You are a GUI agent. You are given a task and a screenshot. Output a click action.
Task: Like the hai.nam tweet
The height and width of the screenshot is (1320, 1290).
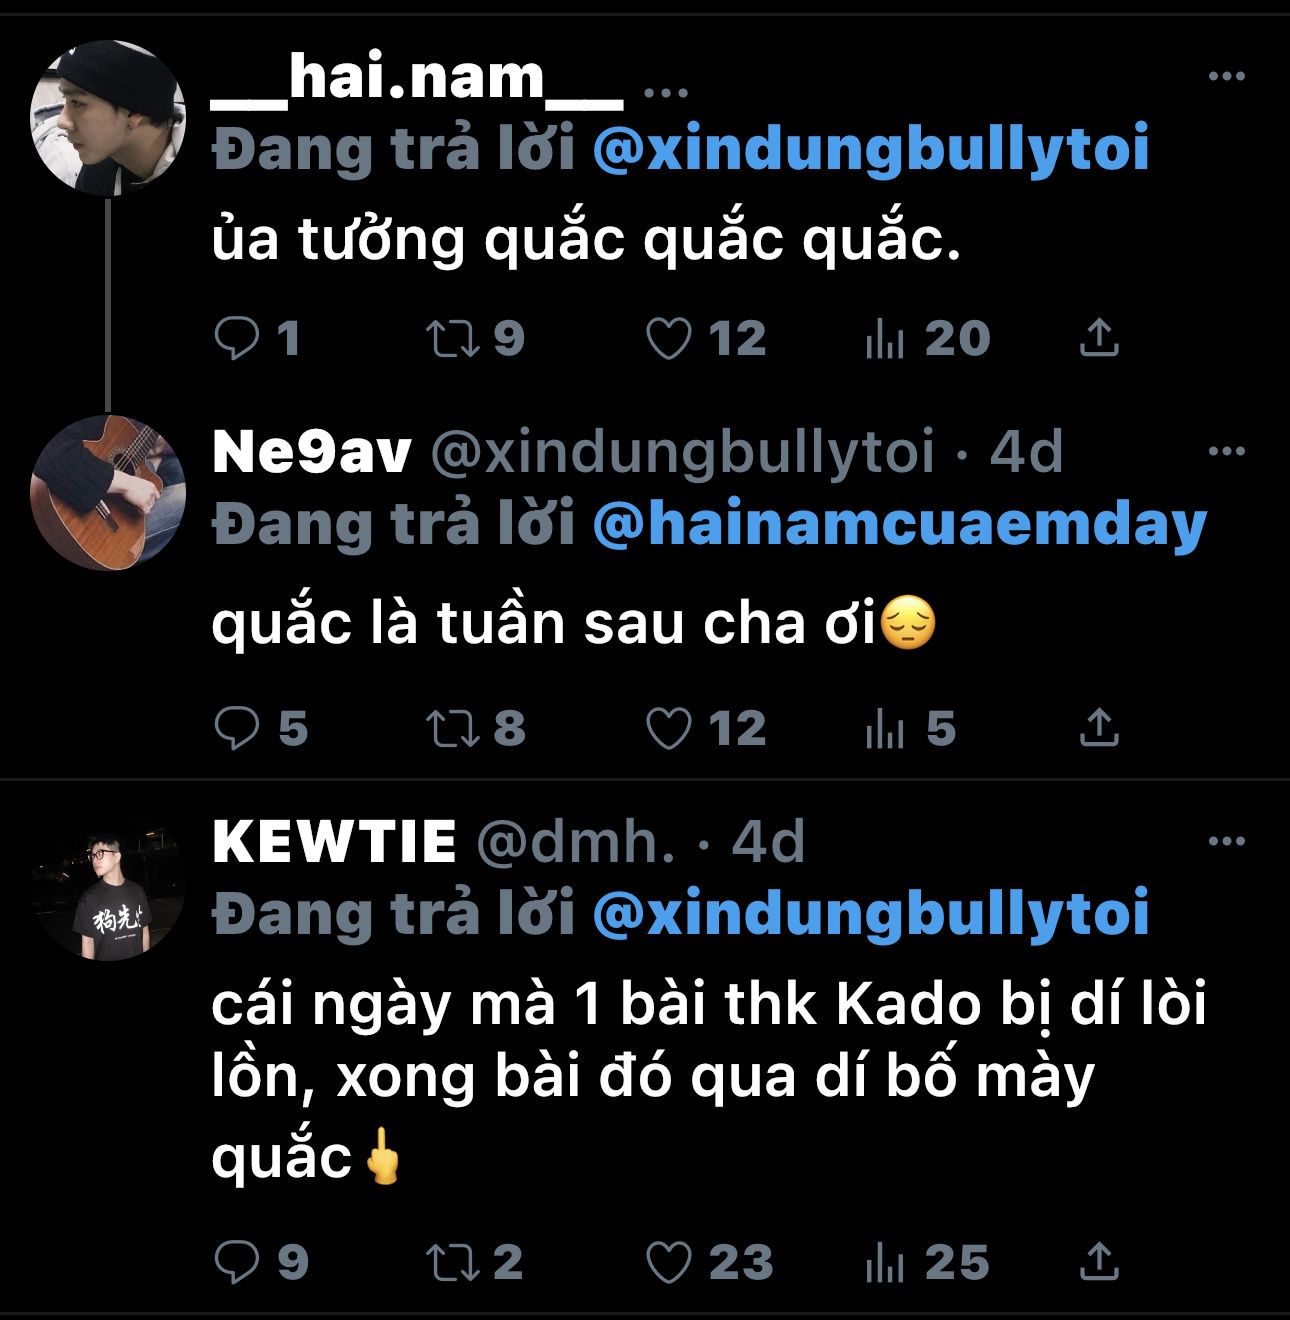point(668,339)
